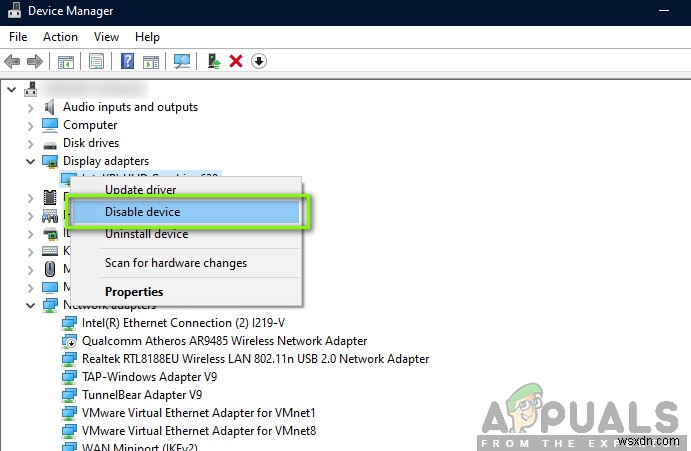Expand the category just above Network adapters
The image size is (691, 451).
[x=30, y=288]
